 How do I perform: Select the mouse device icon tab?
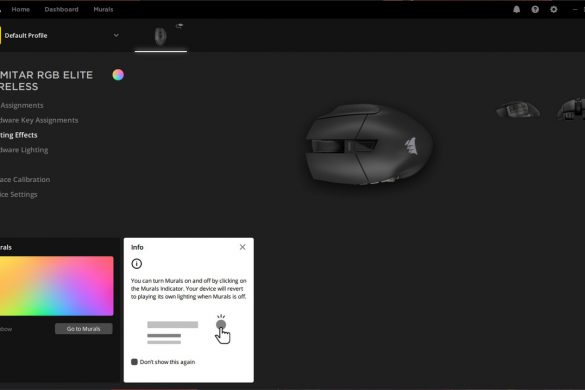coord(161,37)
